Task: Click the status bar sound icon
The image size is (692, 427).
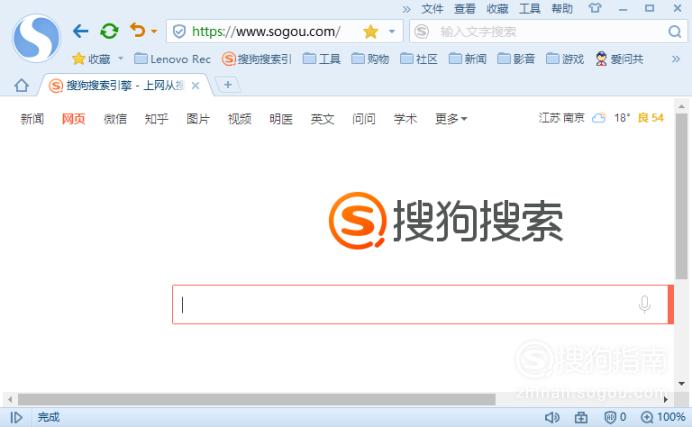Action: (x=552, y=417)
